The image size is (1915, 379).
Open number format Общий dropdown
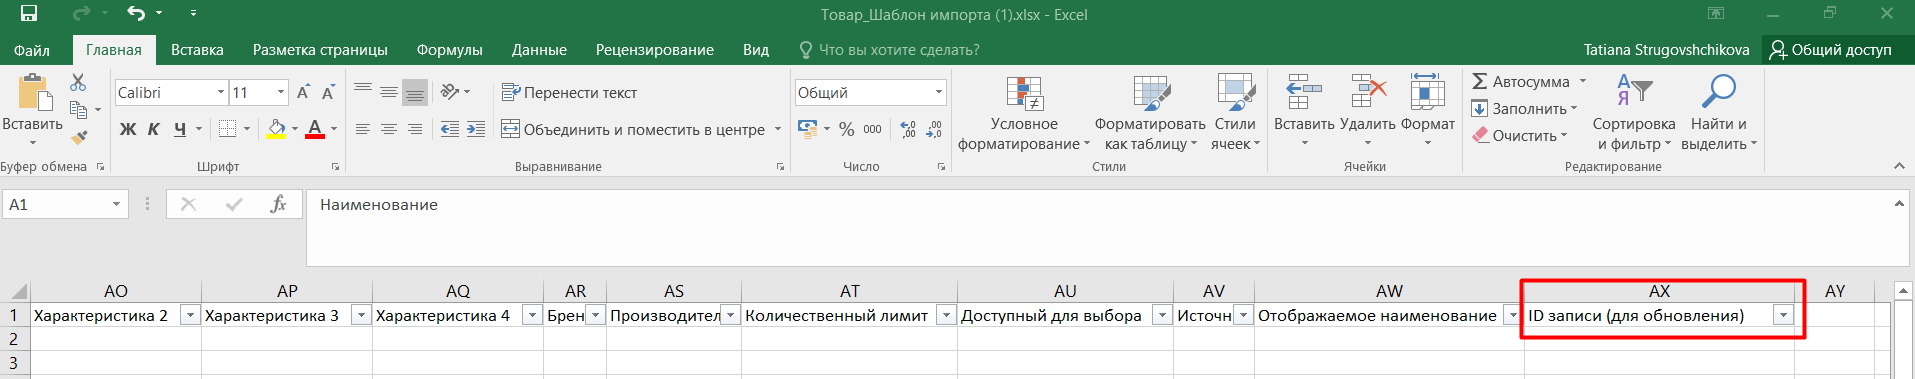click(939, 92)
